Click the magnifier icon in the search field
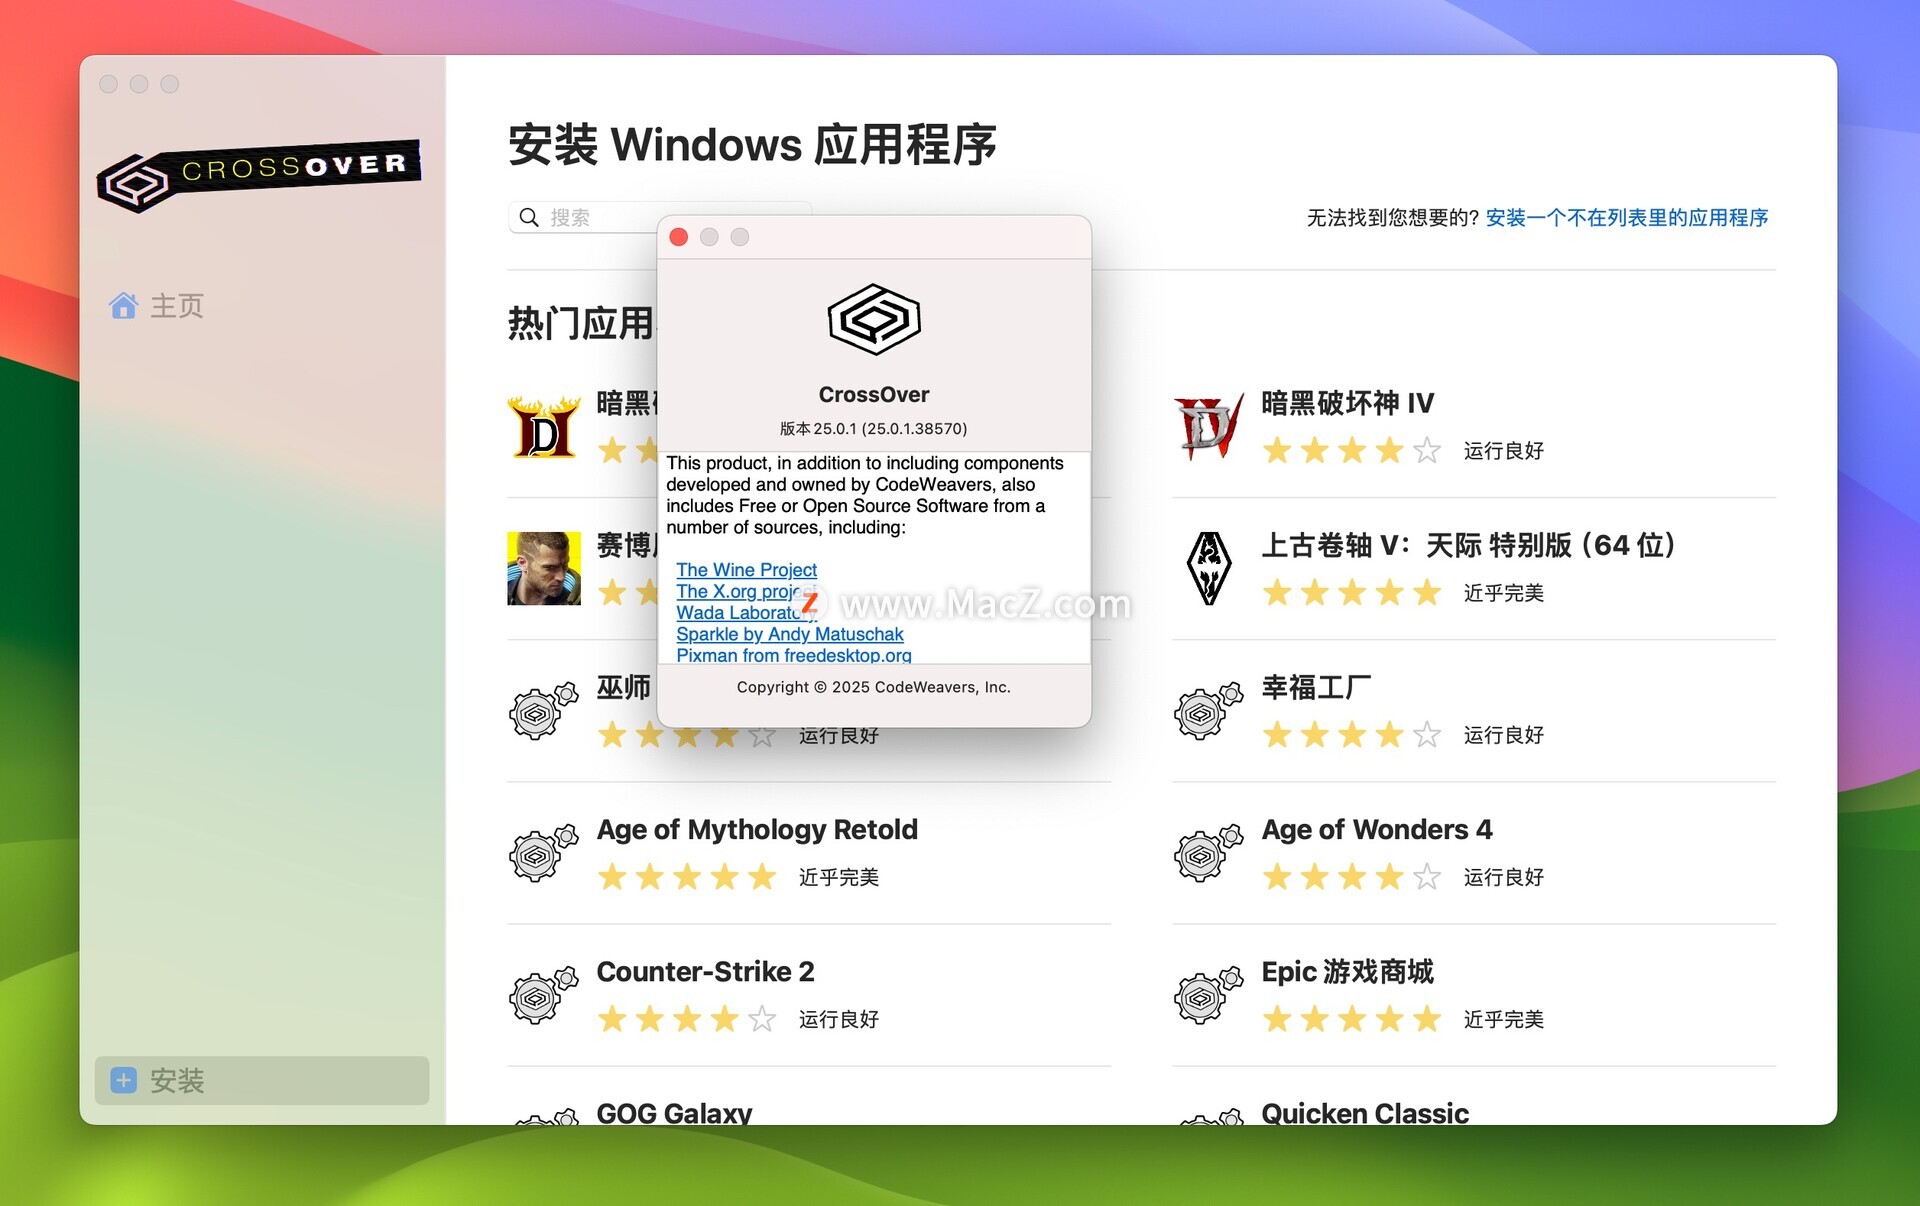The image size is (1920, 1206). (529, 217)
